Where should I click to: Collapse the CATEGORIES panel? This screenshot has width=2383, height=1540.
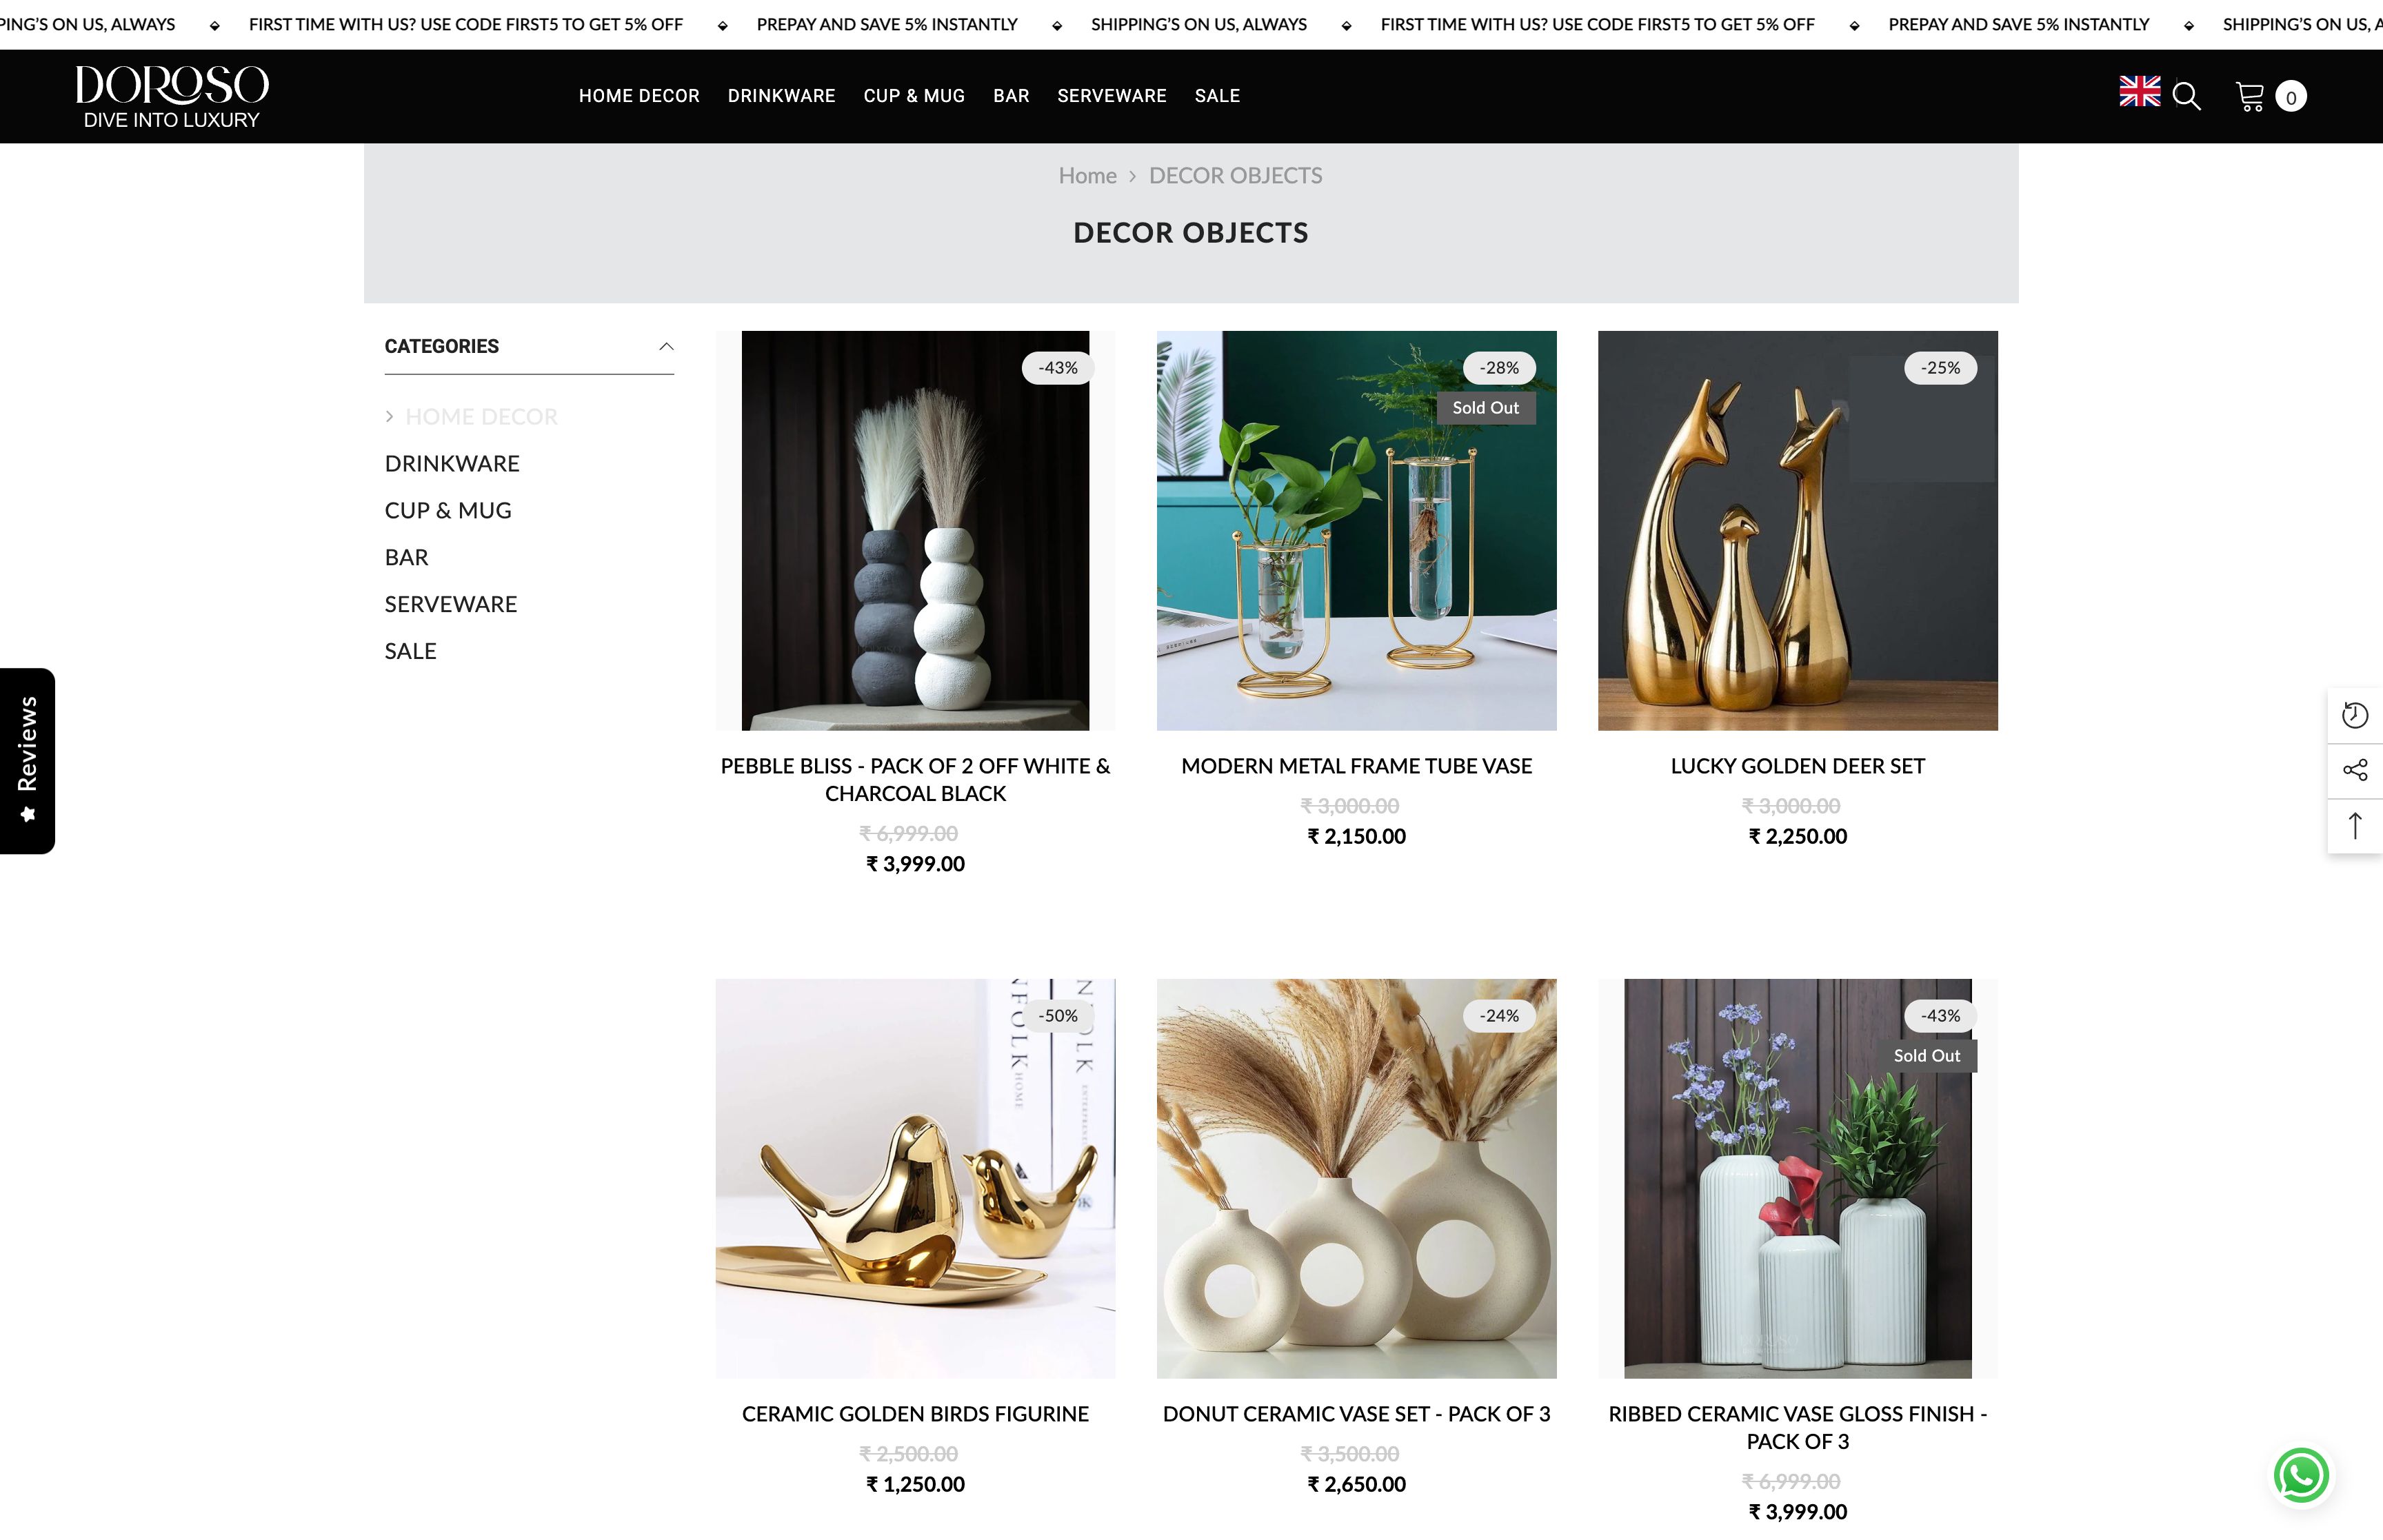click(666, 346)
